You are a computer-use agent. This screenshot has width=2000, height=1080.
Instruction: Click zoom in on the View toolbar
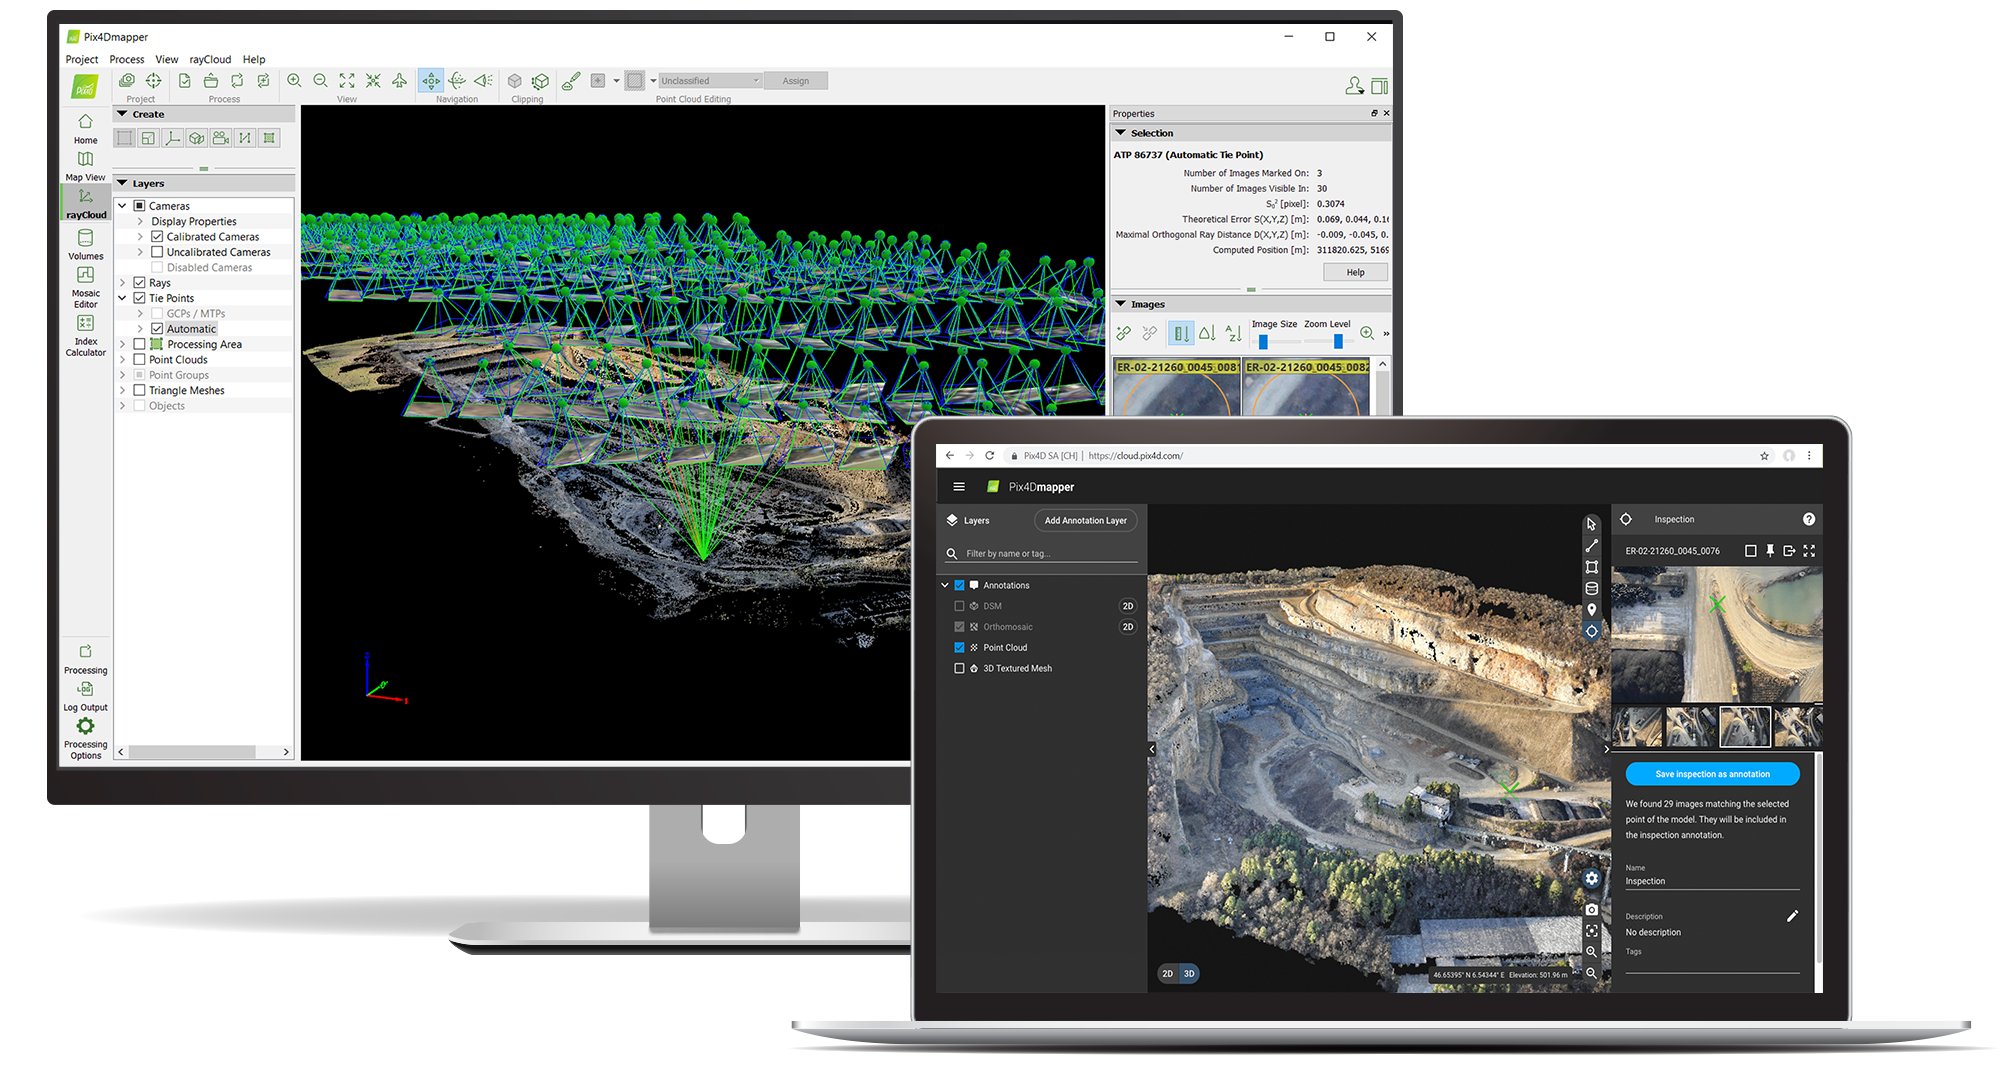[x=294, y=80]
